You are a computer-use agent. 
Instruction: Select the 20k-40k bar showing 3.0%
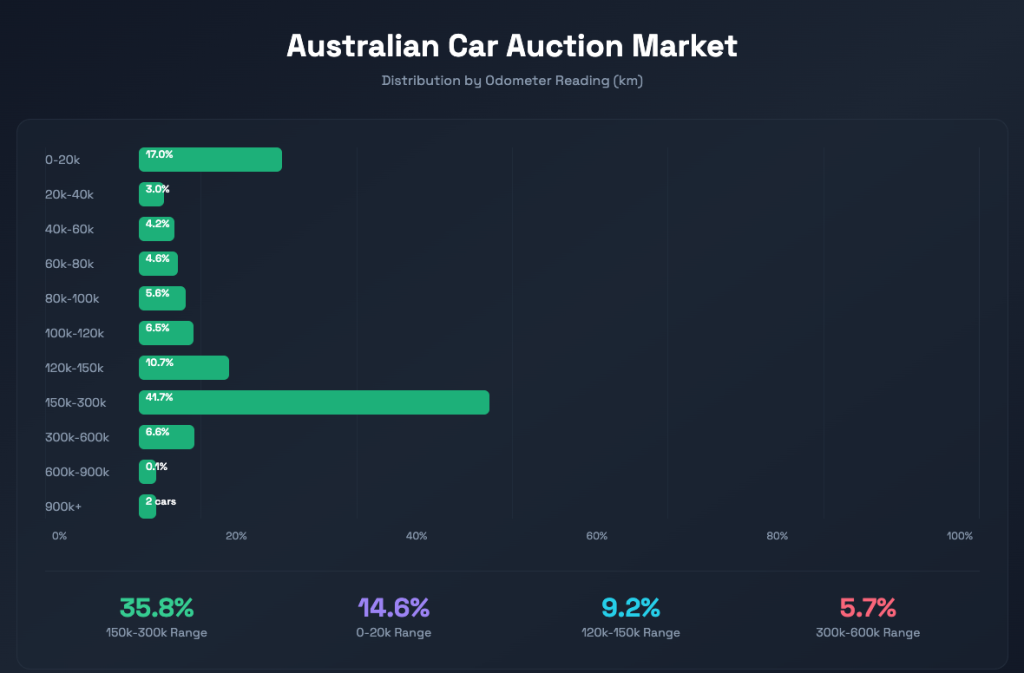pyautogui.click(x=151, y=194)
